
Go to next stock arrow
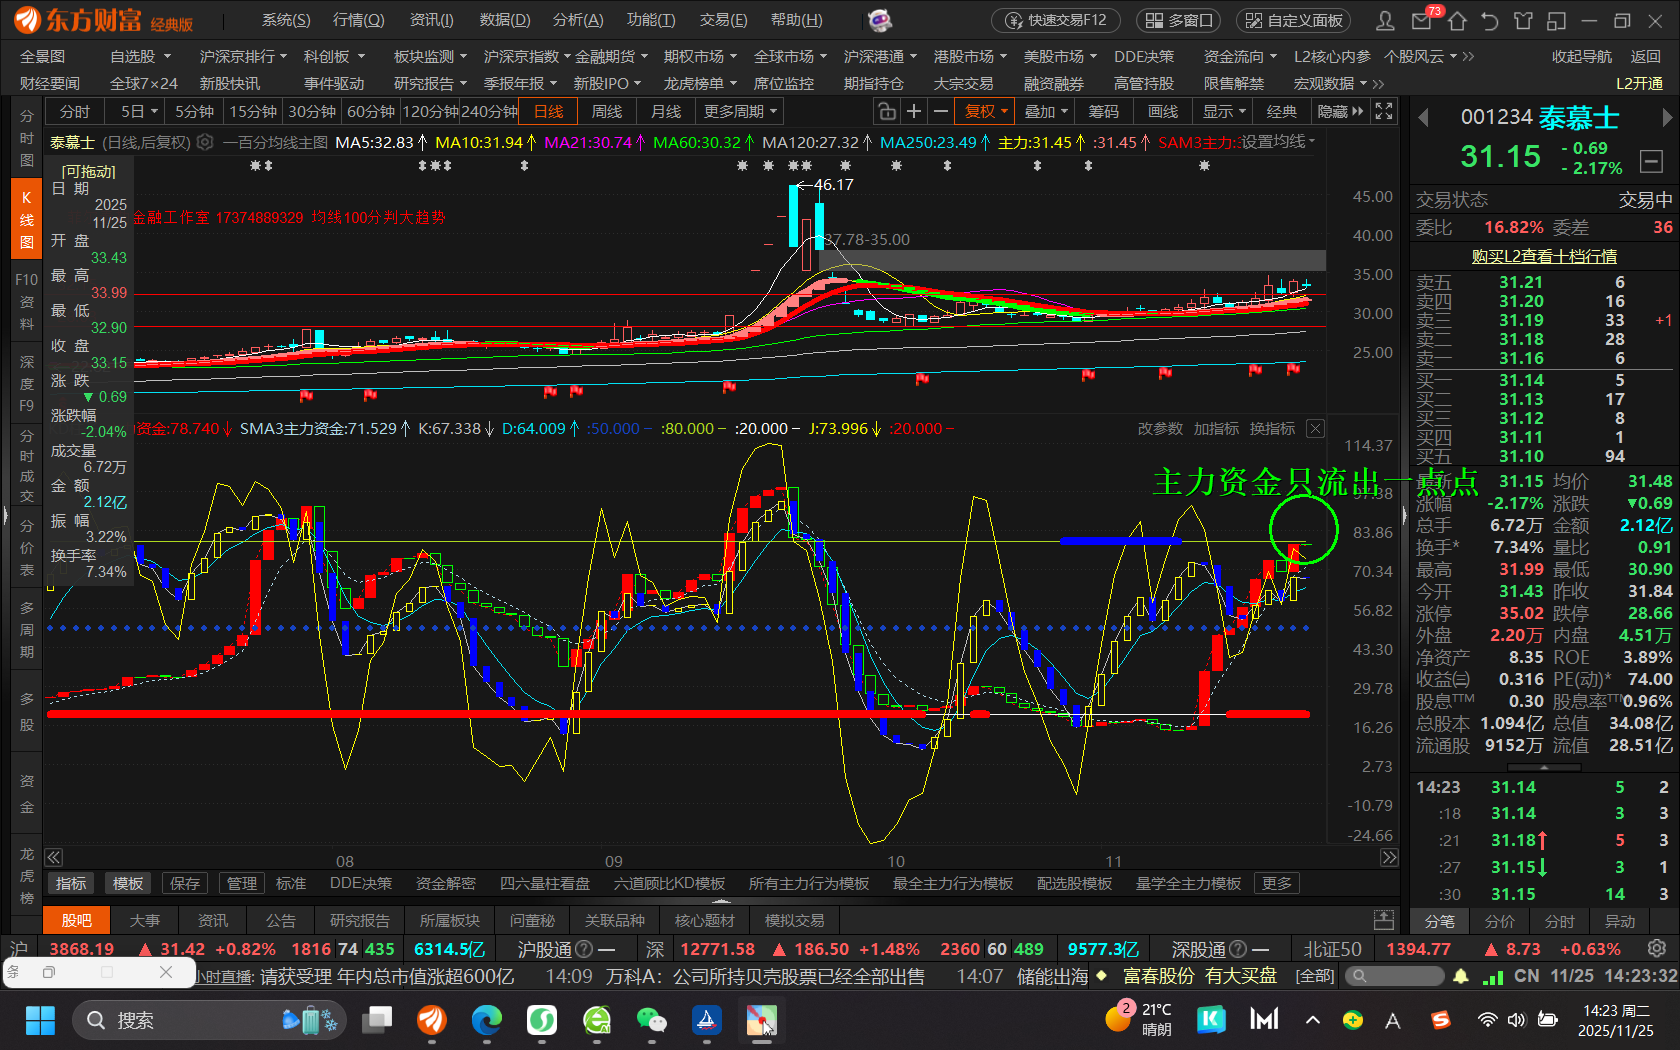[x=1667, y=118]
